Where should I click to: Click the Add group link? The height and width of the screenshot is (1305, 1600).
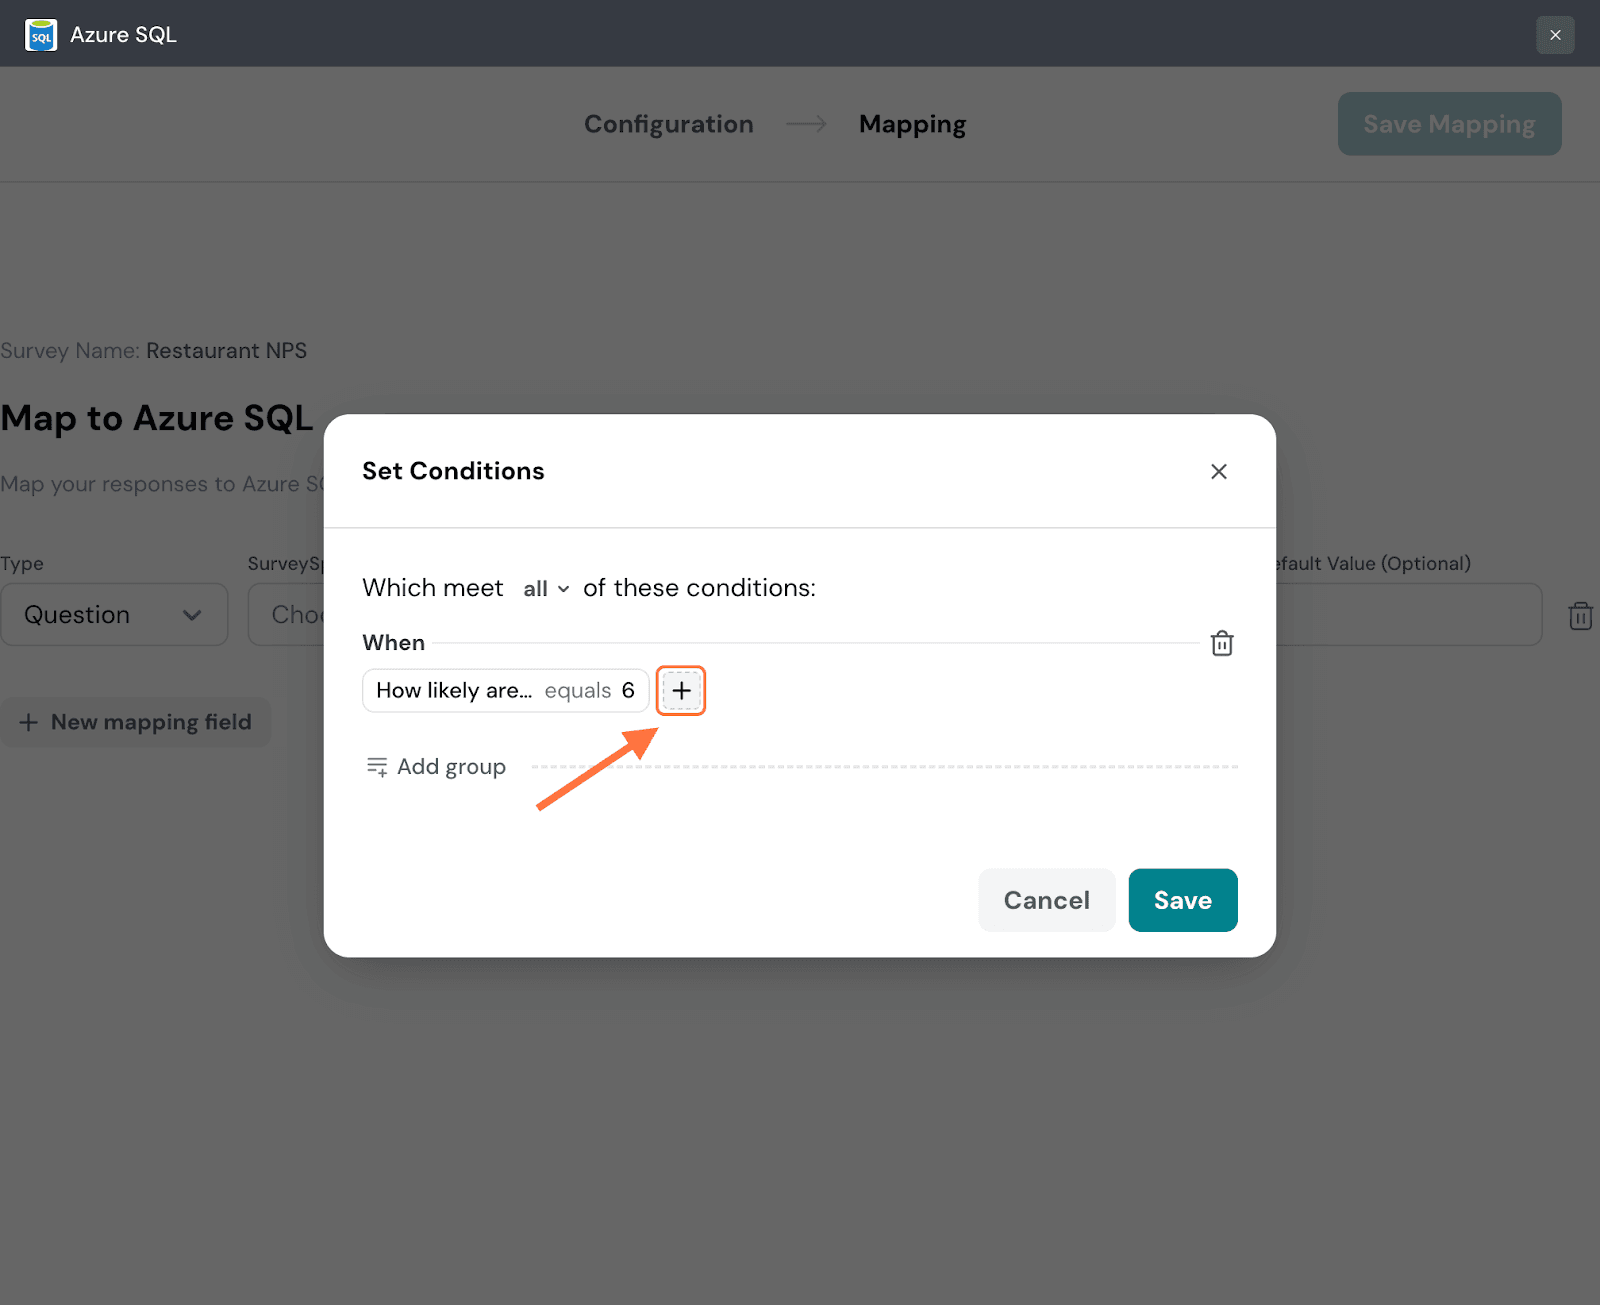451,767
